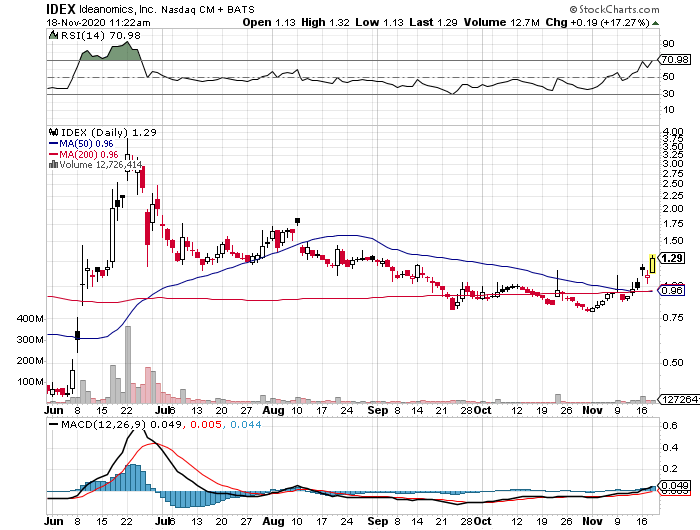Click the IDEX (Daily) 1.29 legend label
This screenshot has height=530, width=700.
click(108, 133)
